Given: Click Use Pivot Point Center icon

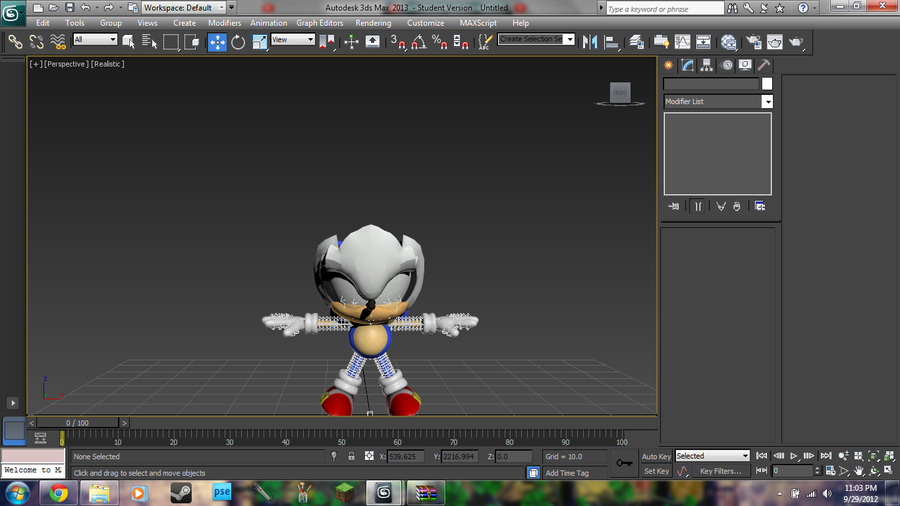Looking at the screenshot, I should [x=327, y=42].
